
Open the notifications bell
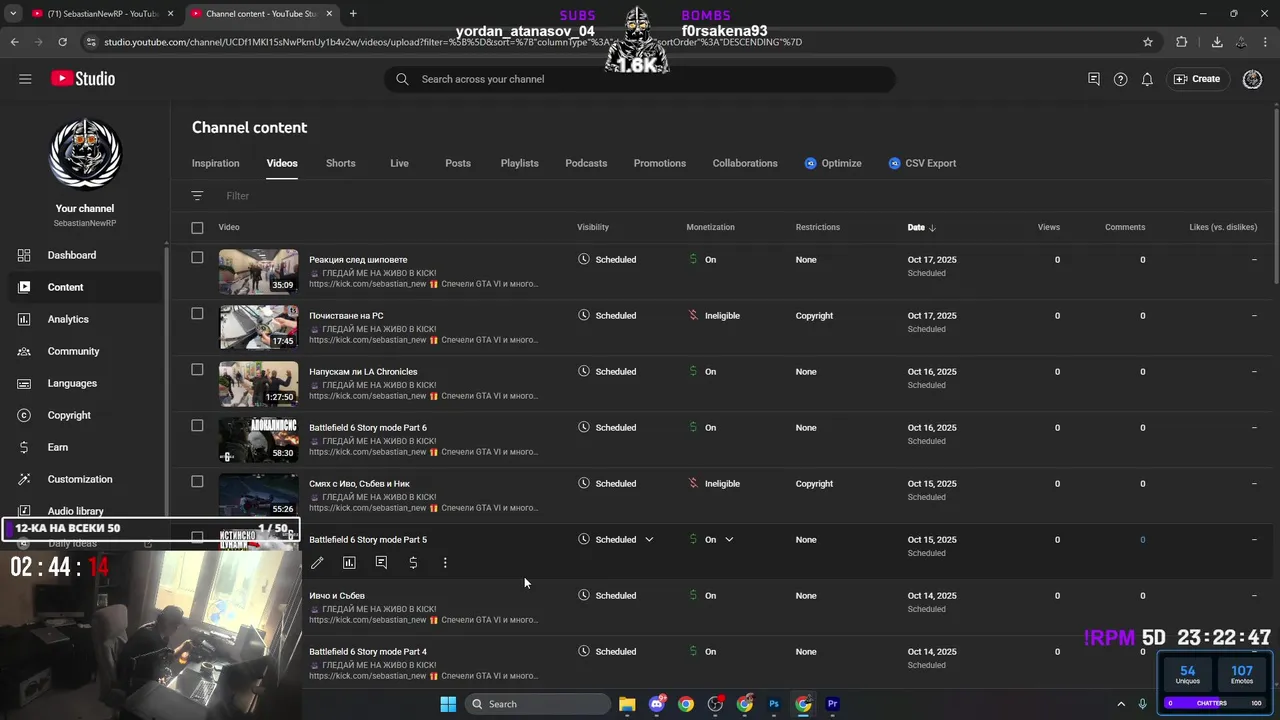click(1147, 79)
